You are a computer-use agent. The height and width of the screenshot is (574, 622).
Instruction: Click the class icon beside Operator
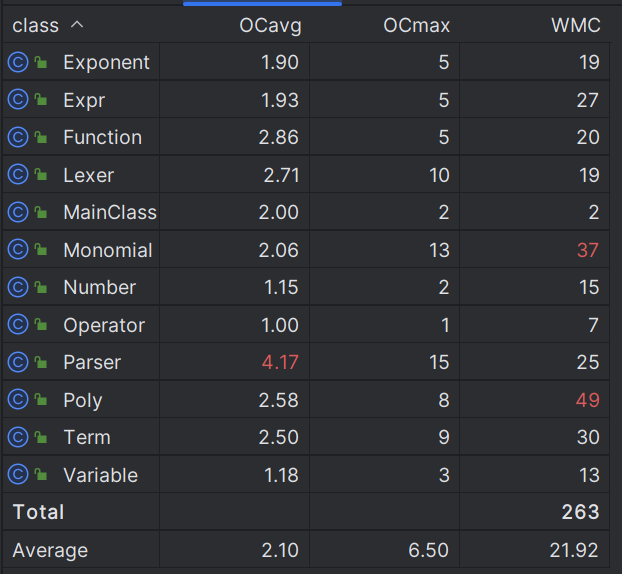[18, 325]
